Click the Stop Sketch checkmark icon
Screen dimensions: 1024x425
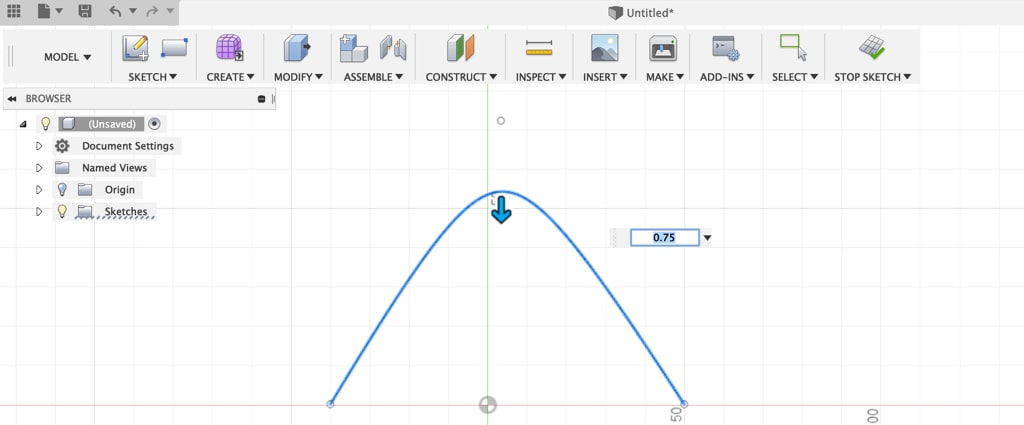click(x=871, y=48)
